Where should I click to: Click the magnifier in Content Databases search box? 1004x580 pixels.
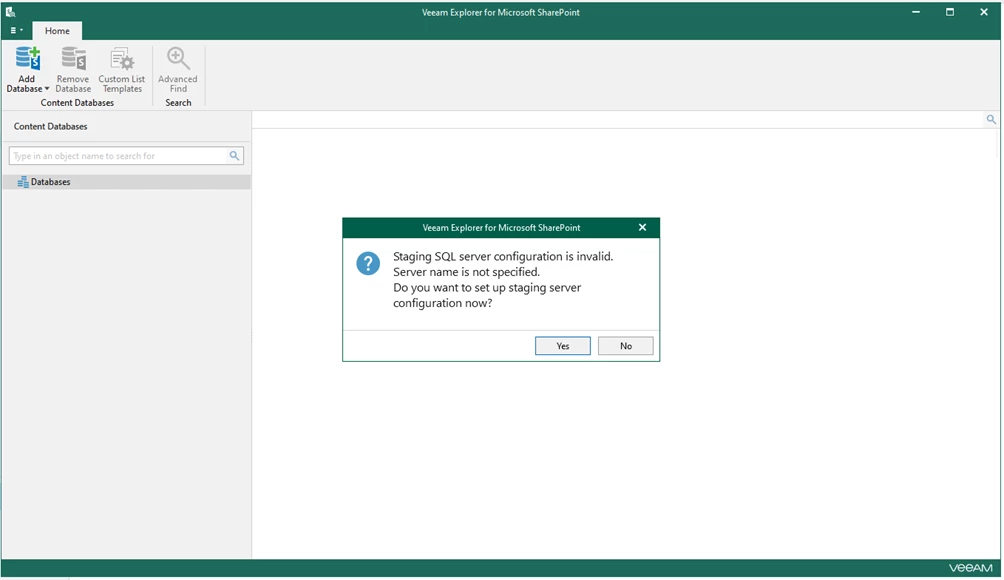click(234, 156)
